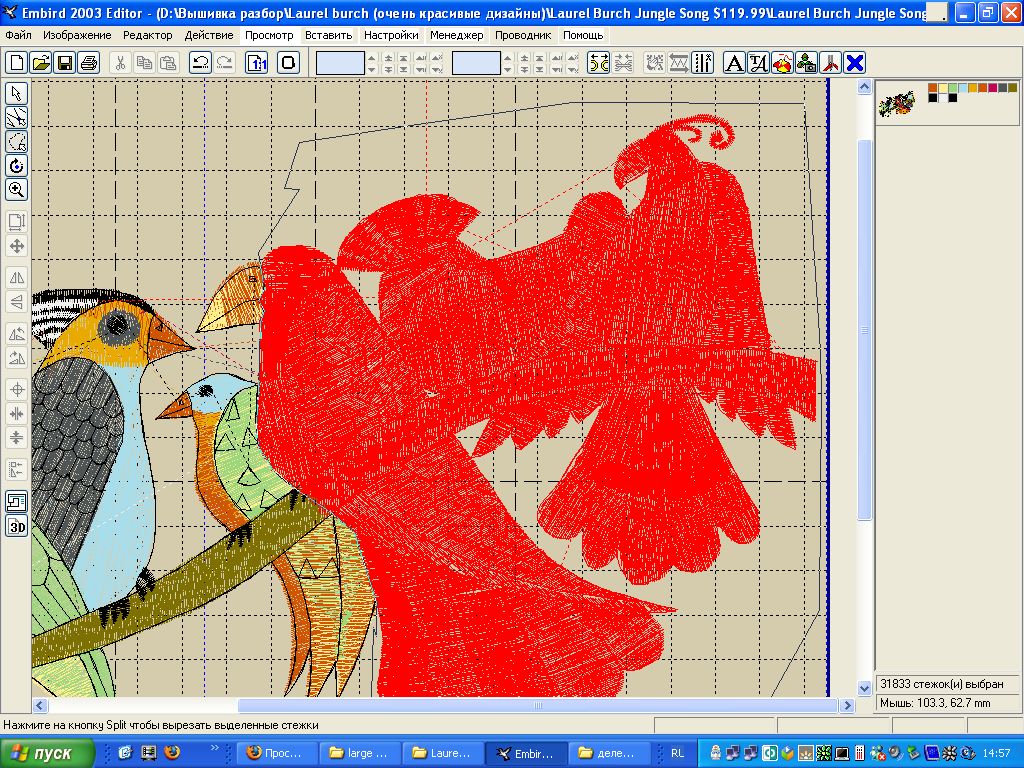Click up arrow of first numeric field spinner

(x=372, y=58)
